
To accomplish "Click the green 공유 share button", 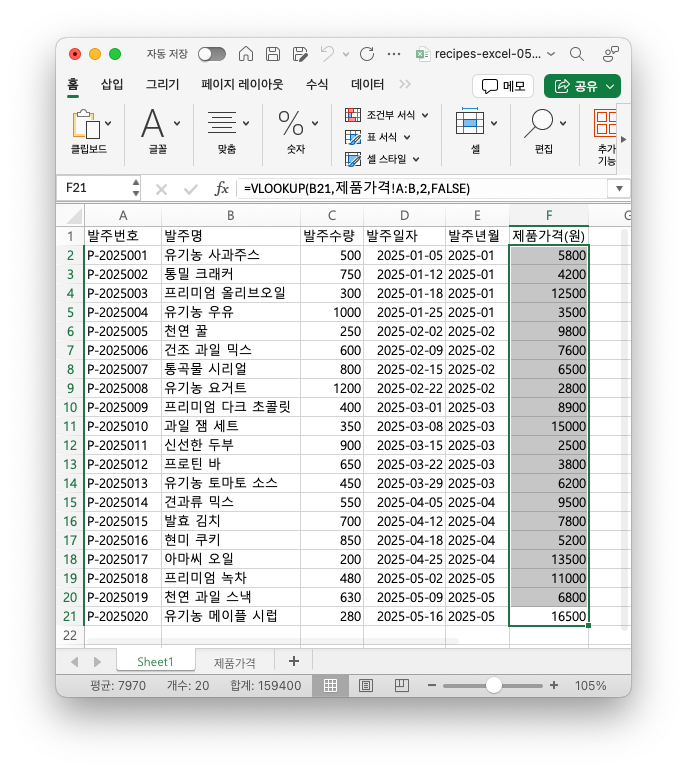I will point(582,86).
